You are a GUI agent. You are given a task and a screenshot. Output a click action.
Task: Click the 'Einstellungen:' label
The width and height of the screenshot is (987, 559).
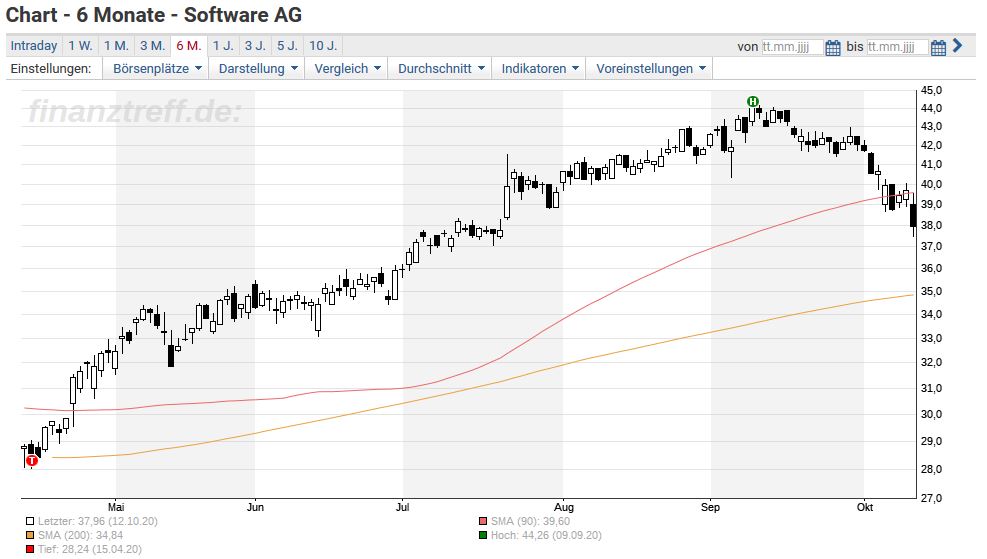pyautogui.click(x=51, y=69)
